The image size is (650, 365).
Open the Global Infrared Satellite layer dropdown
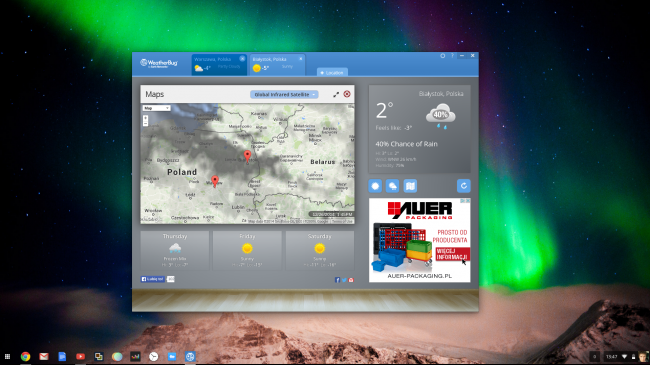point(284,95)
